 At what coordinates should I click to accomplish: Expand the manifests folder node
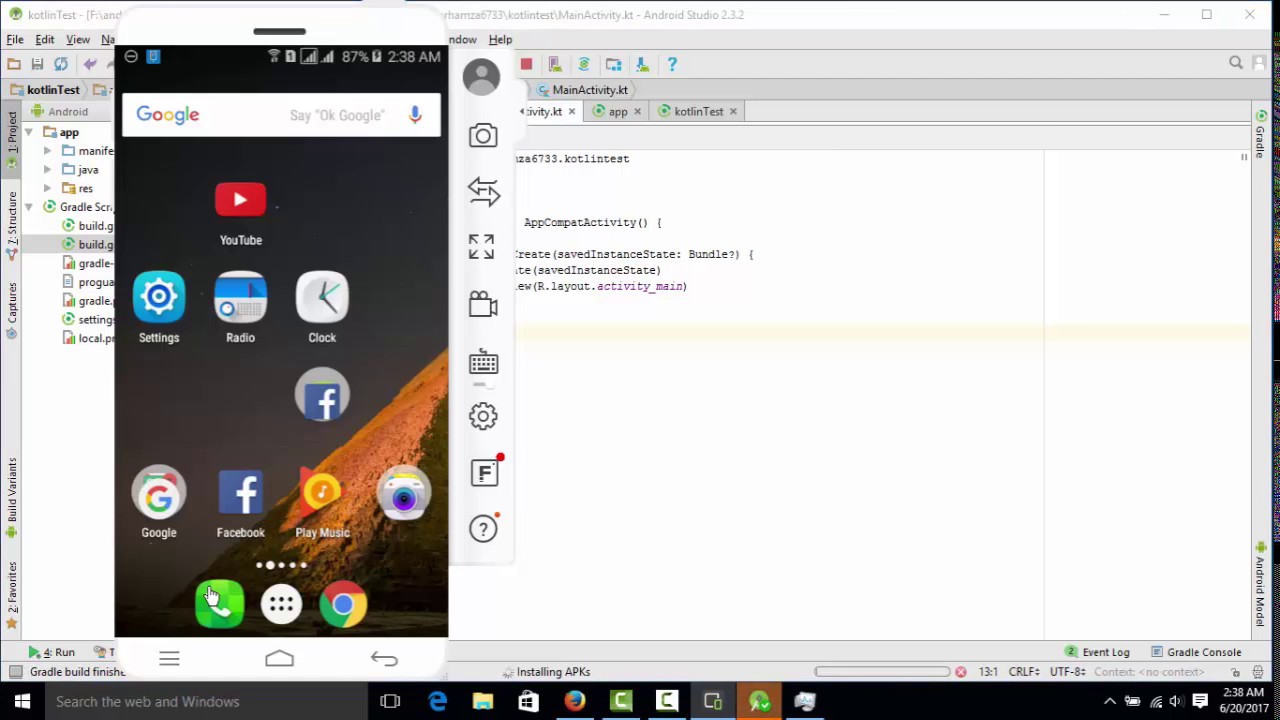[x=47, y=151]
